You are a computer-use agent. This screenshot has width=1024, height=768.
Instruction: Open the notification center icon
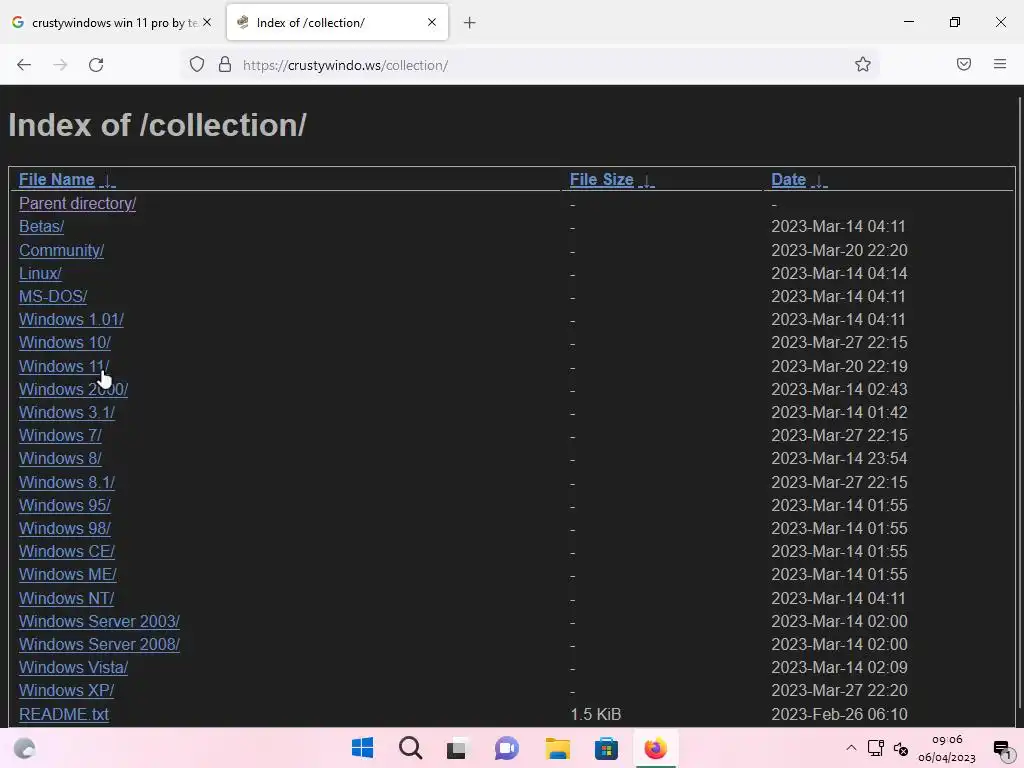coord(1002,749)
